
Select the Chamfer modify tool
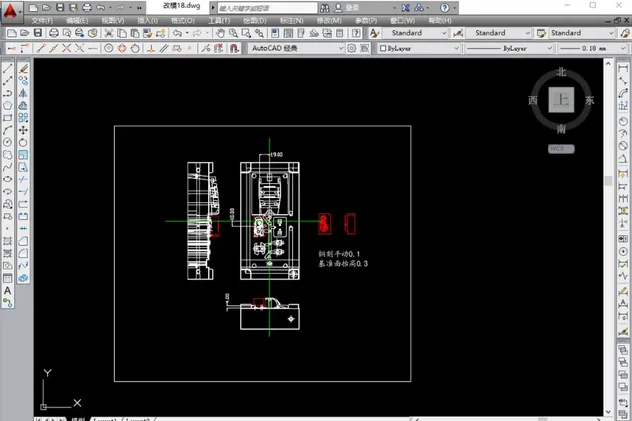tap(23, 241)
